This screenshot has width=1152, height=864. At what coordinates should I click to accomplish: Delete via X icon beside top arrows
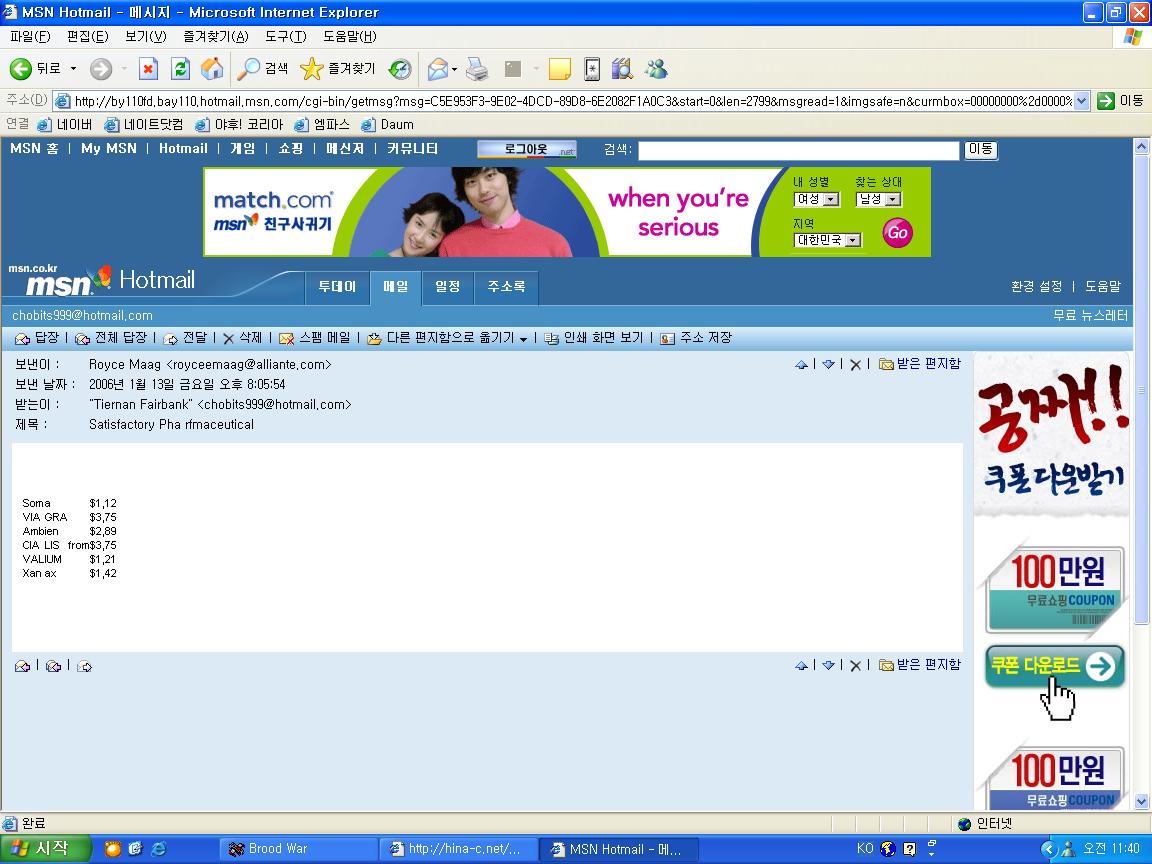coord(855,364)
